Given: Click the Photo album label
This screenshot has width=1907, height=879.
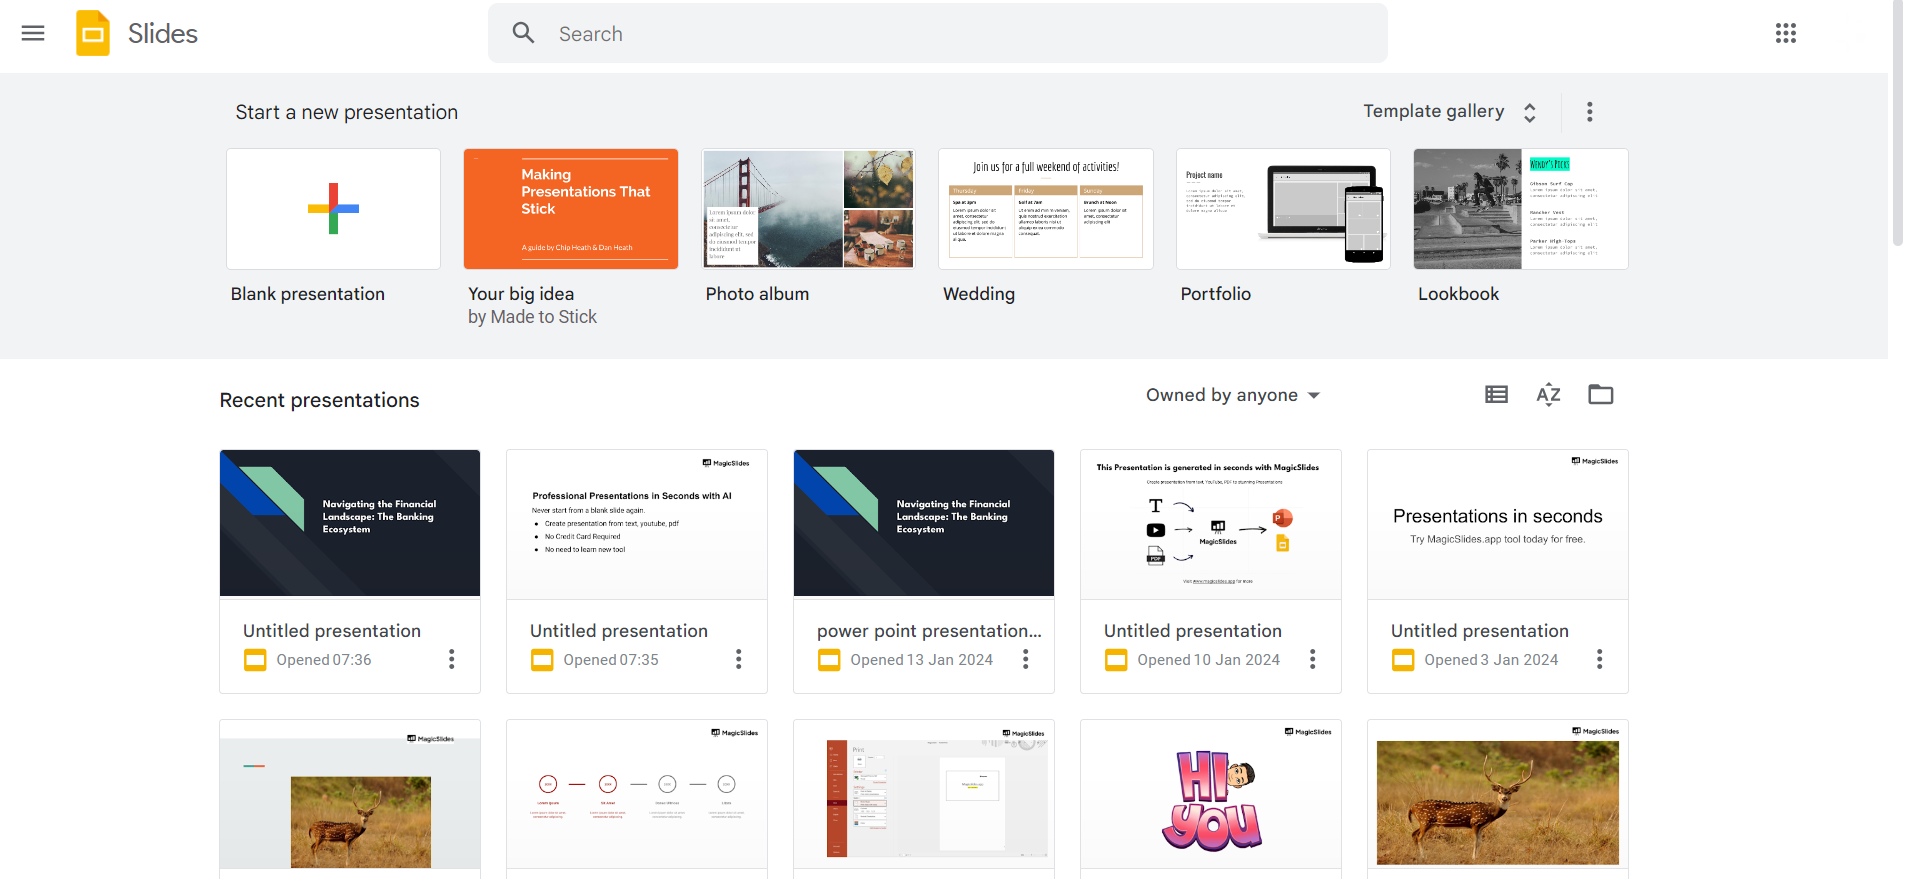Looking at the screenshot, I should tap(757, 294).
